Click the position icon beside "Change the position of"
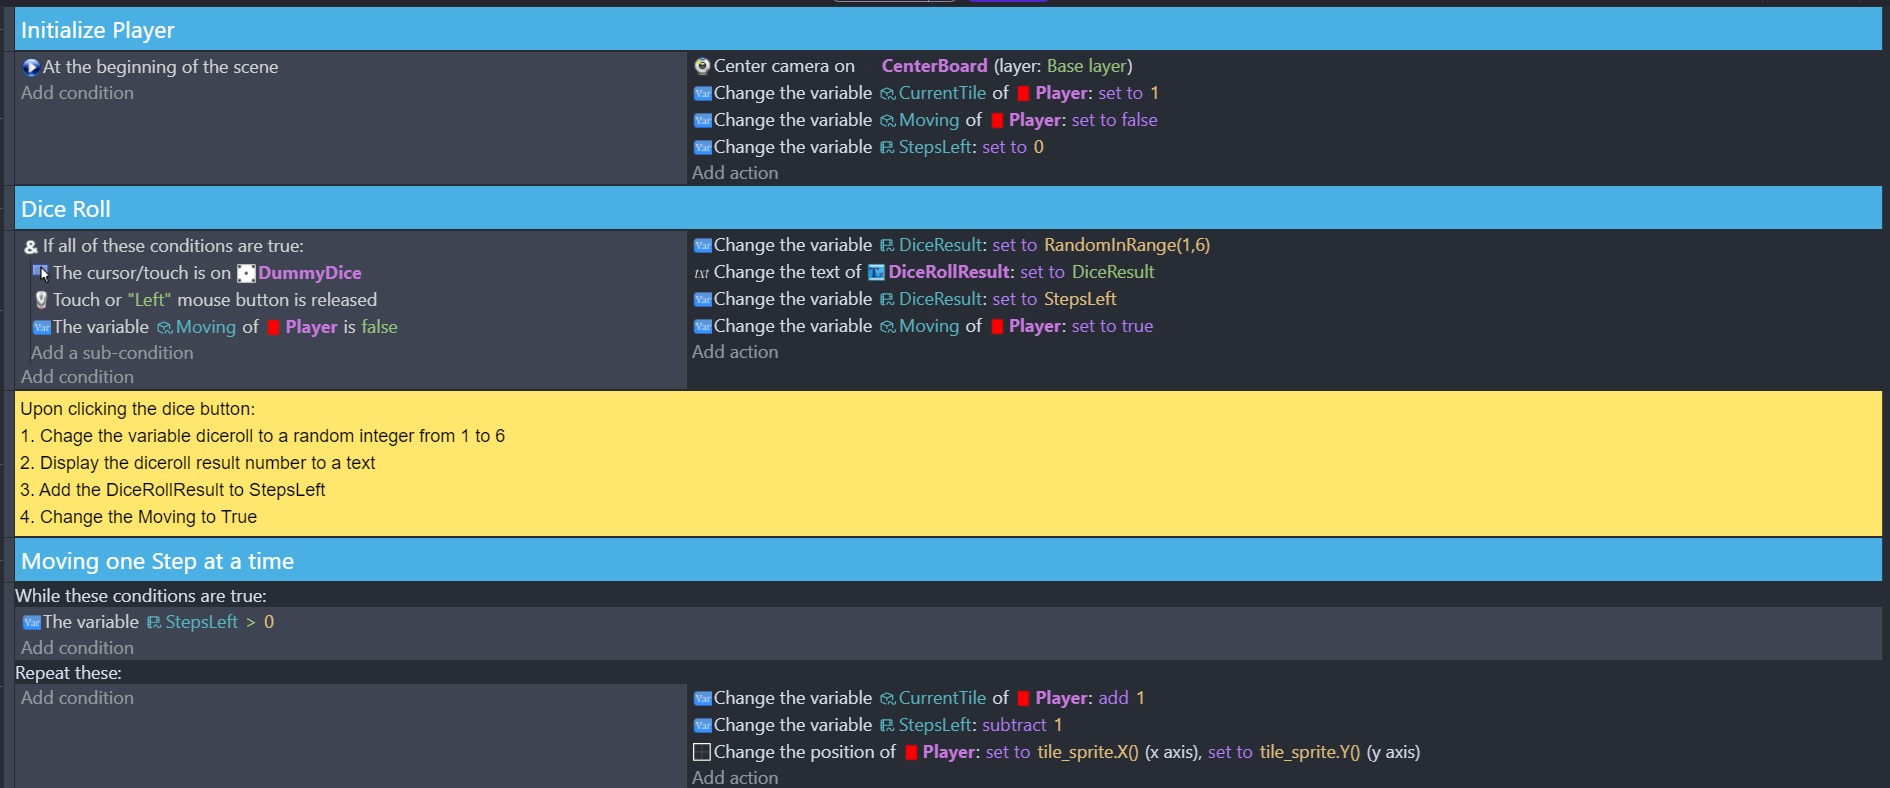The height and width of the screenshot is (788, 1890). click(x=702, y=752)
